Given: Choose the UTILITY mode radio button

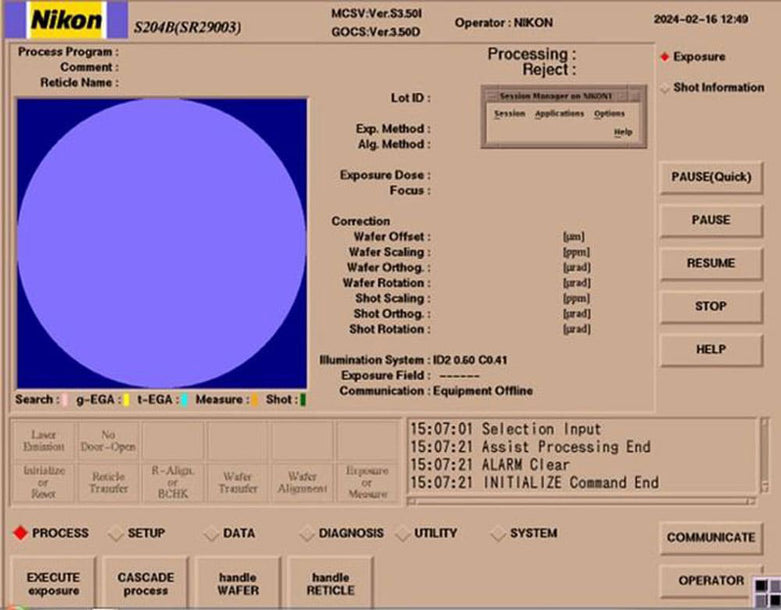Looking at the screenshot, I should [x=403, y=534].
